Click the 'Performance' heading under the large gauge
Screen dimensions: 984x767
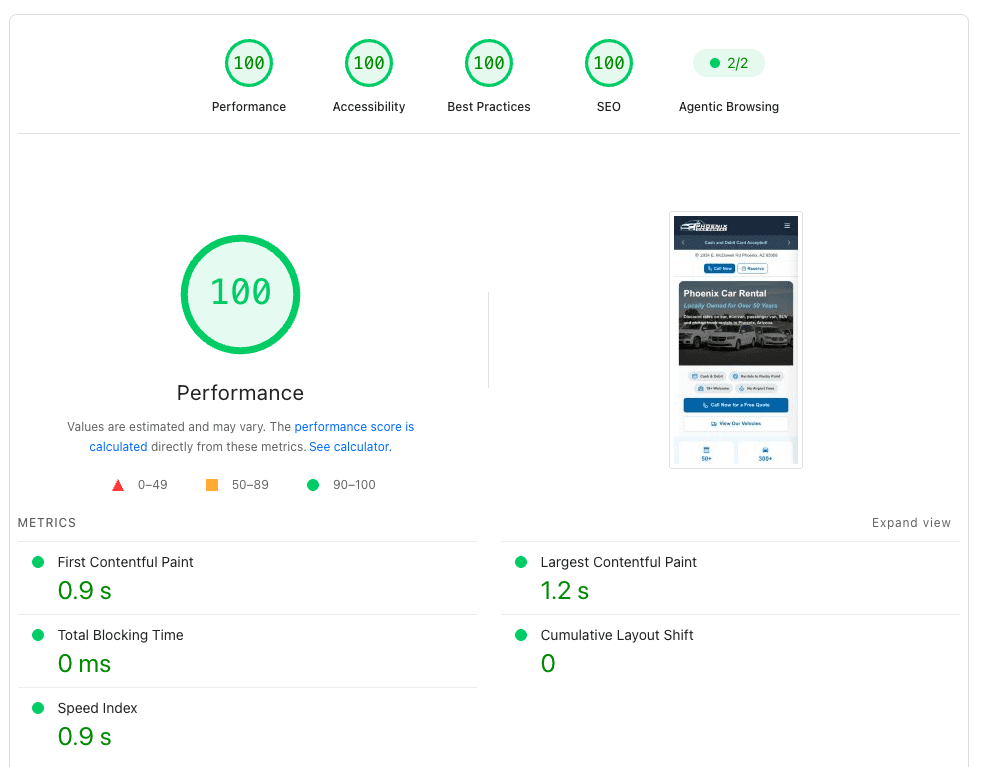240,393
